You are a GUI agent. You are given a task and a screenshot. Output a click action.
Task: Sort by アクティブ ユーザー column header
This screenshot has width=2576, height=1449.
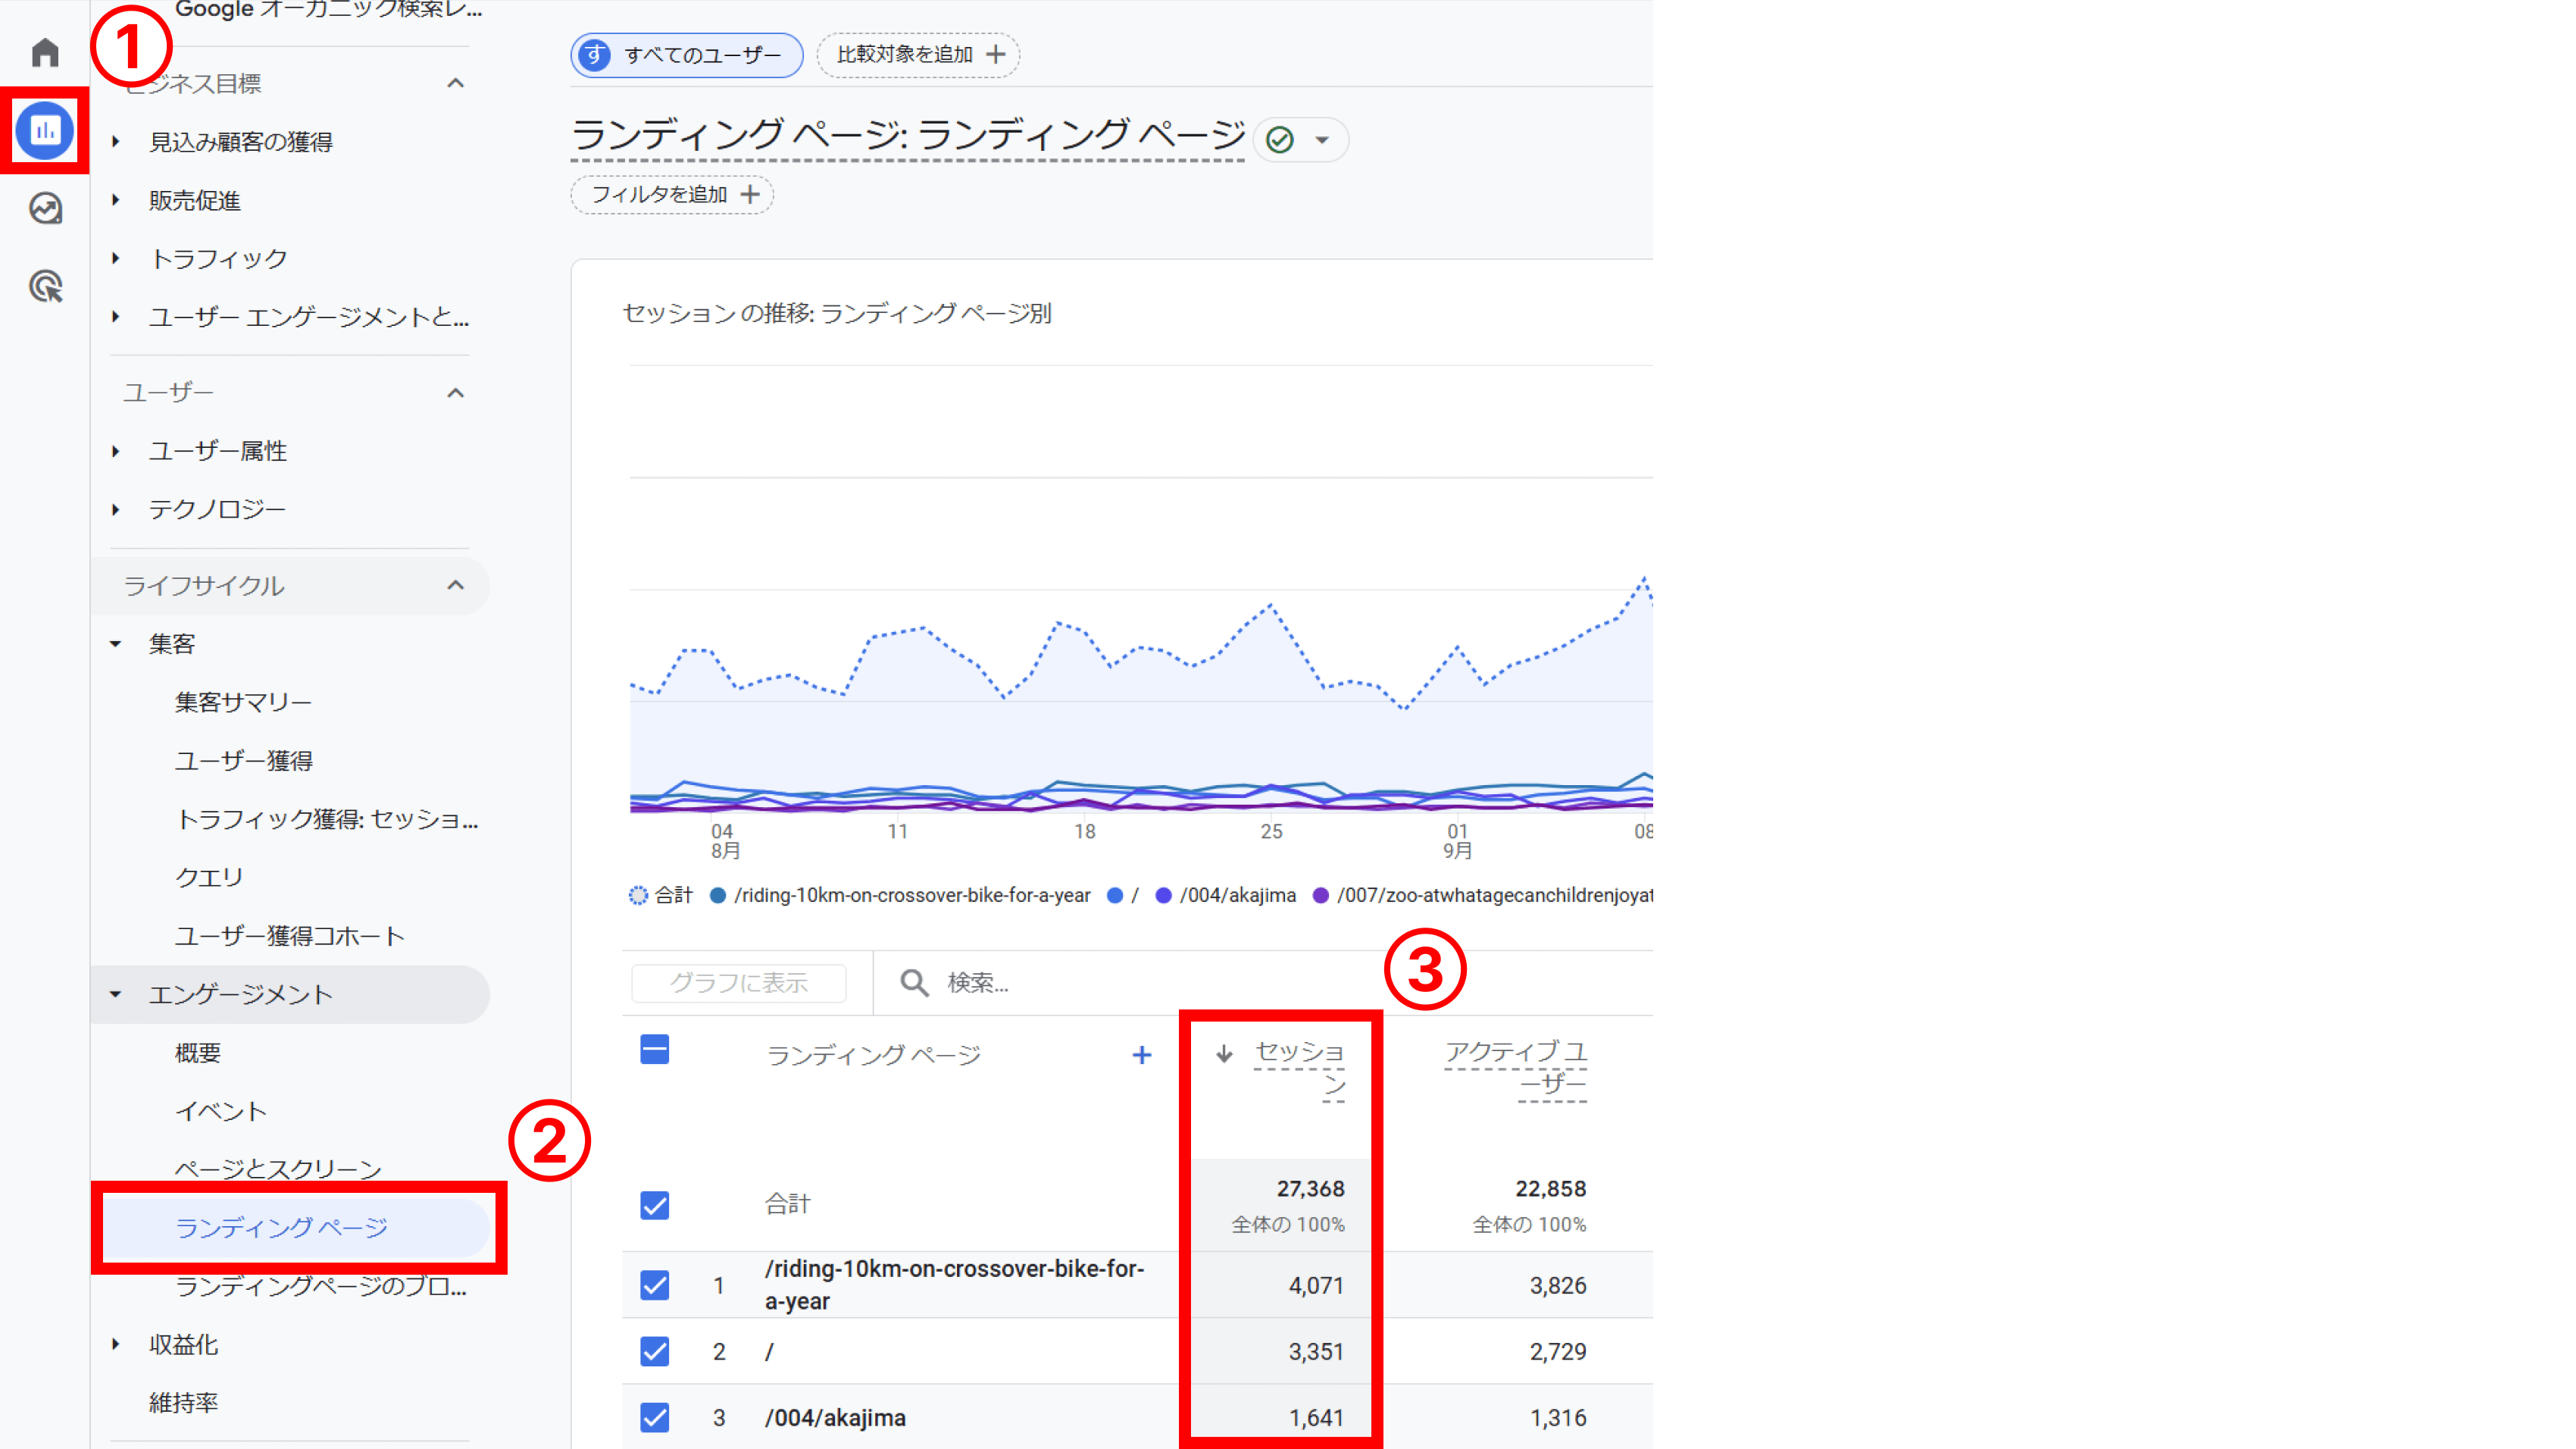click(1515, 1067)
